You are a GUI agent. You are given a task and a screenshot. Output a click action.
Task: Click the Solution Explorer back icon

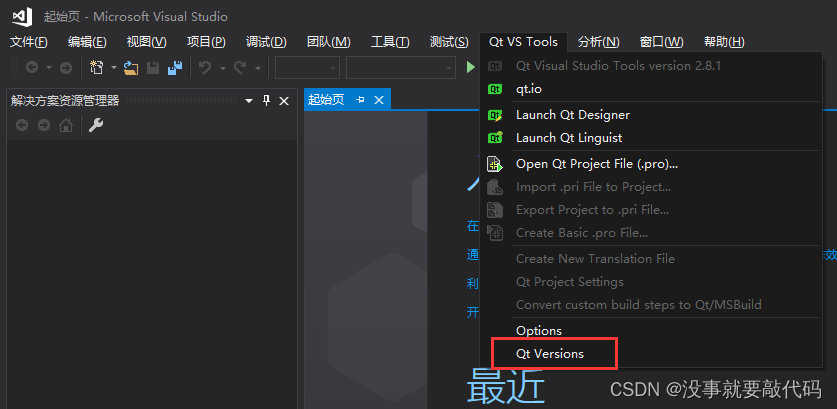click(22, 125)
